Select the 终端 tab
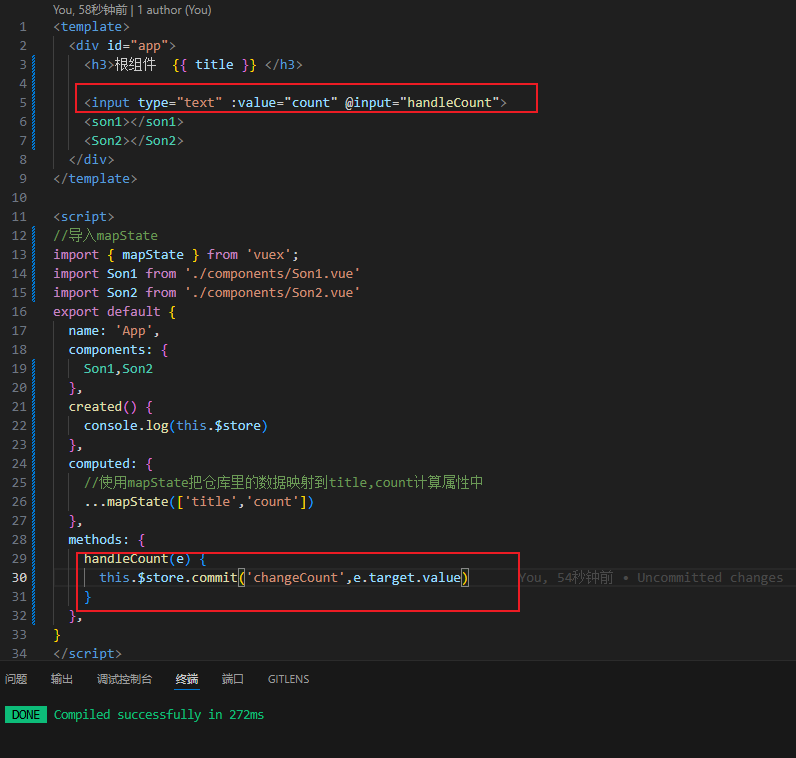796x758 pixels. [x=187, y=679]
